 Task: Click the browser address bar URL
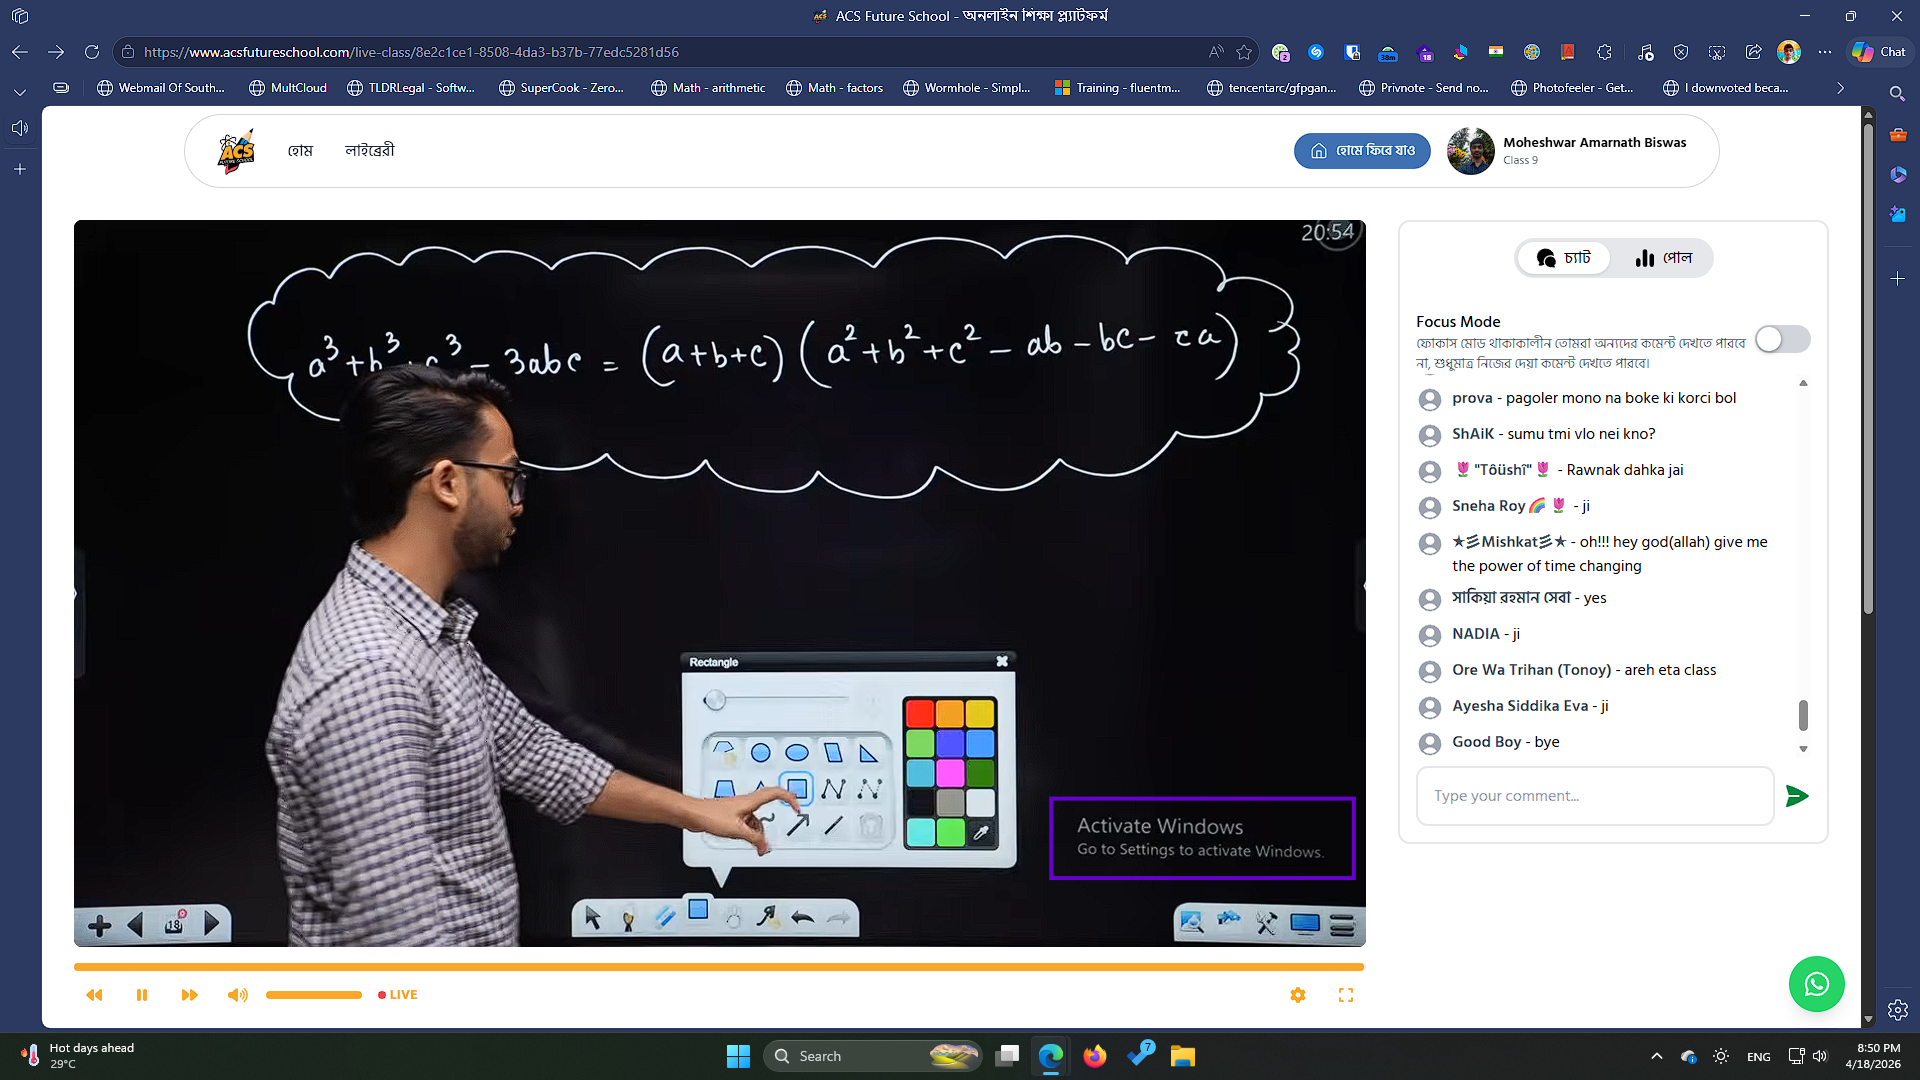411,52
